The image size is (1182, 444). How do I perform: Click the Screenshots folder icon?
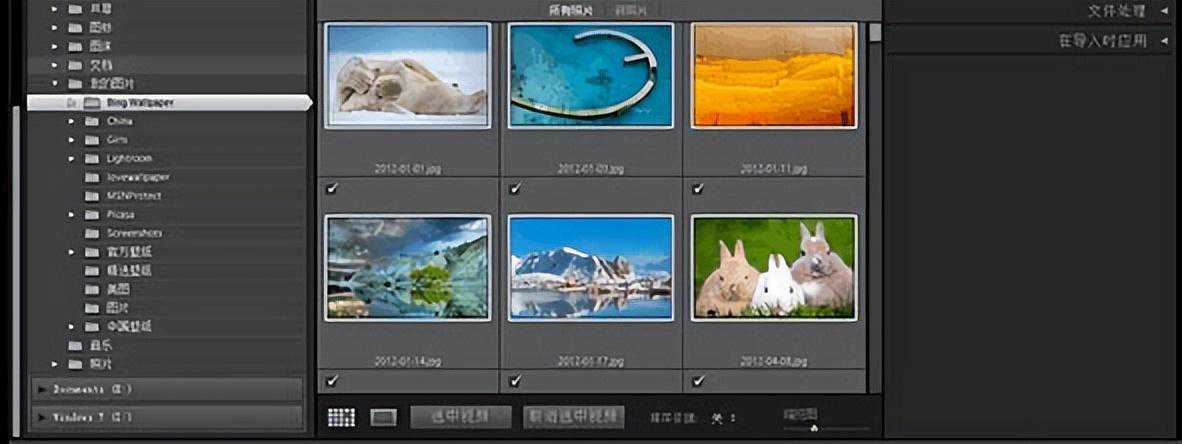(x=92, y=233)
